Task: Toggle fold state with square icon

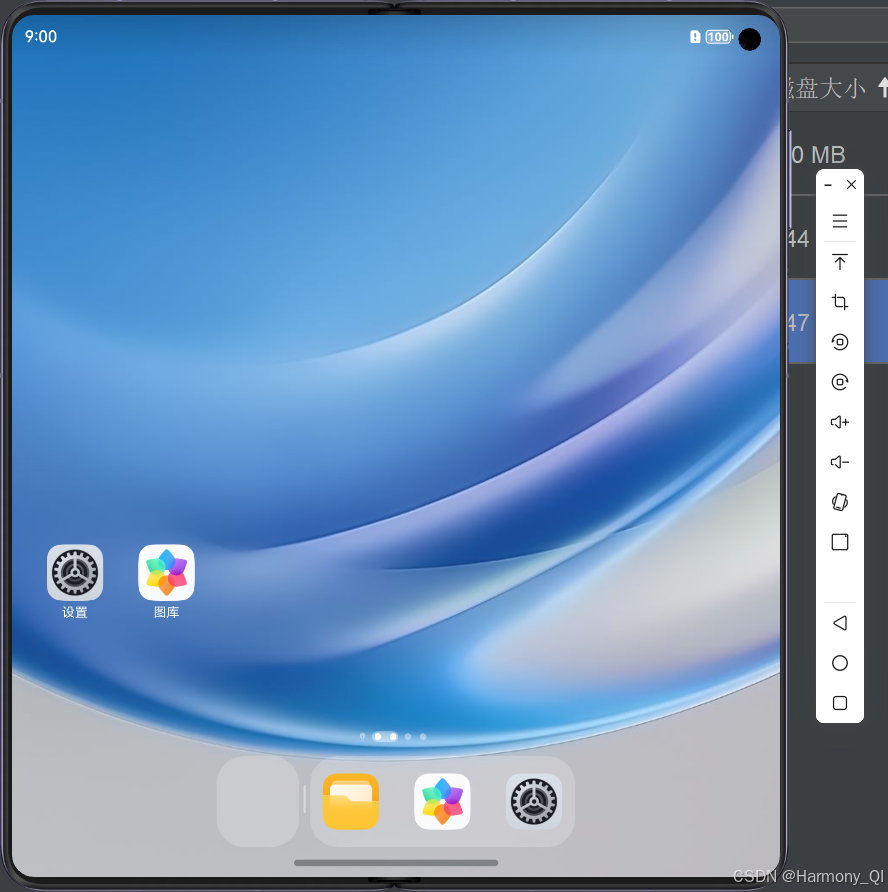Action: click(x=840, y=542)
